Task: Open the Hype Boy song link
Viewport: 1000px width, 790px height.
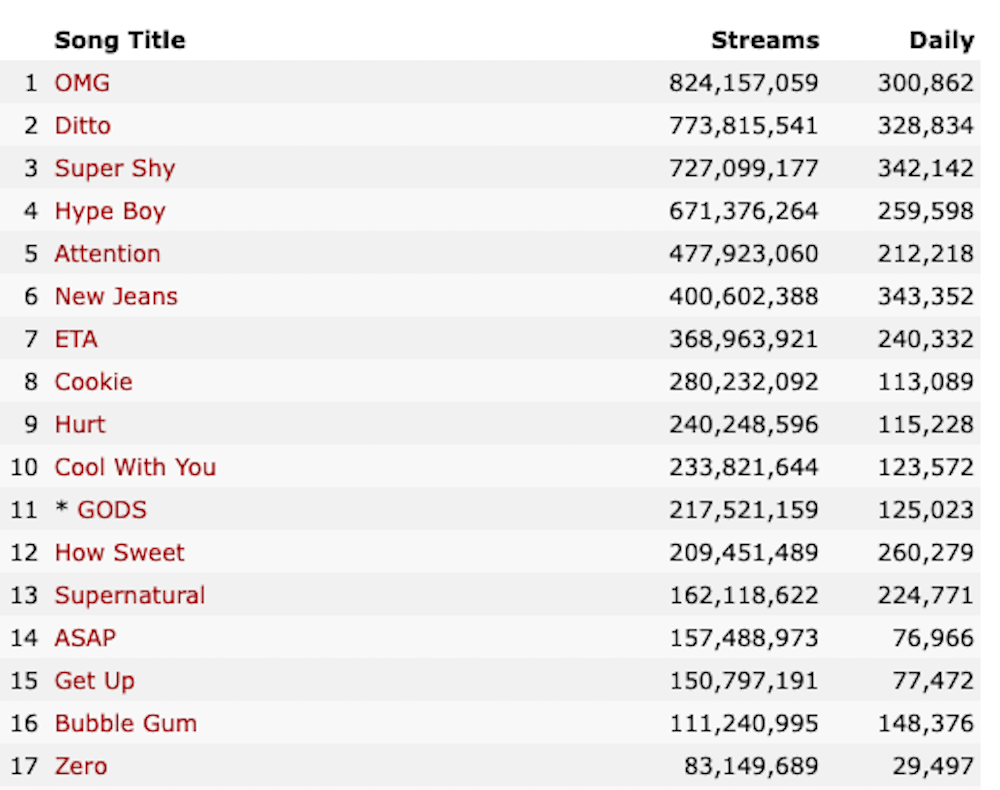Action: 110,212
